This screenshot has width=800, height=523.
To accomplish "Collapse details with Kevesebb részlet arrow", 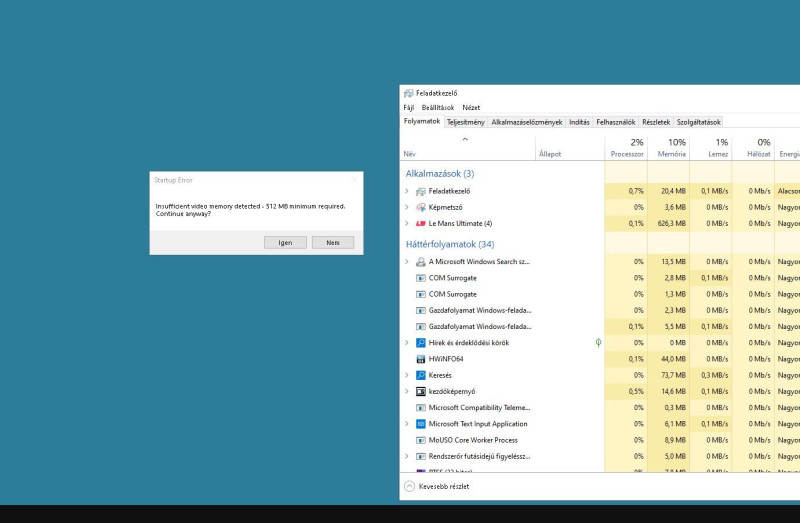I will 409,486.
